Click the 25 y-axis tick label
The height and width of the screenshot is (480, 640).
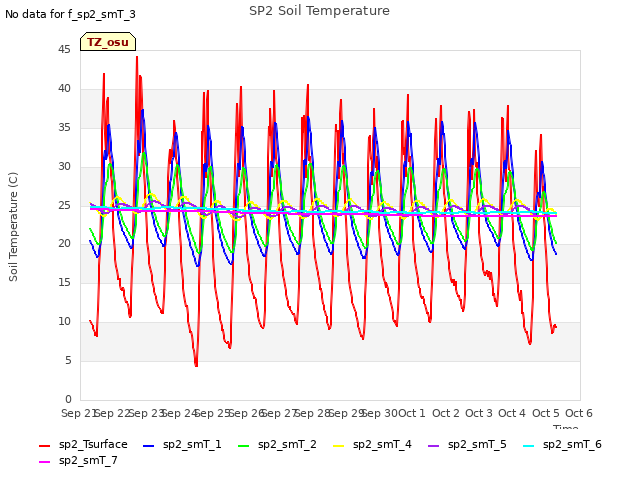pos(64,205)
